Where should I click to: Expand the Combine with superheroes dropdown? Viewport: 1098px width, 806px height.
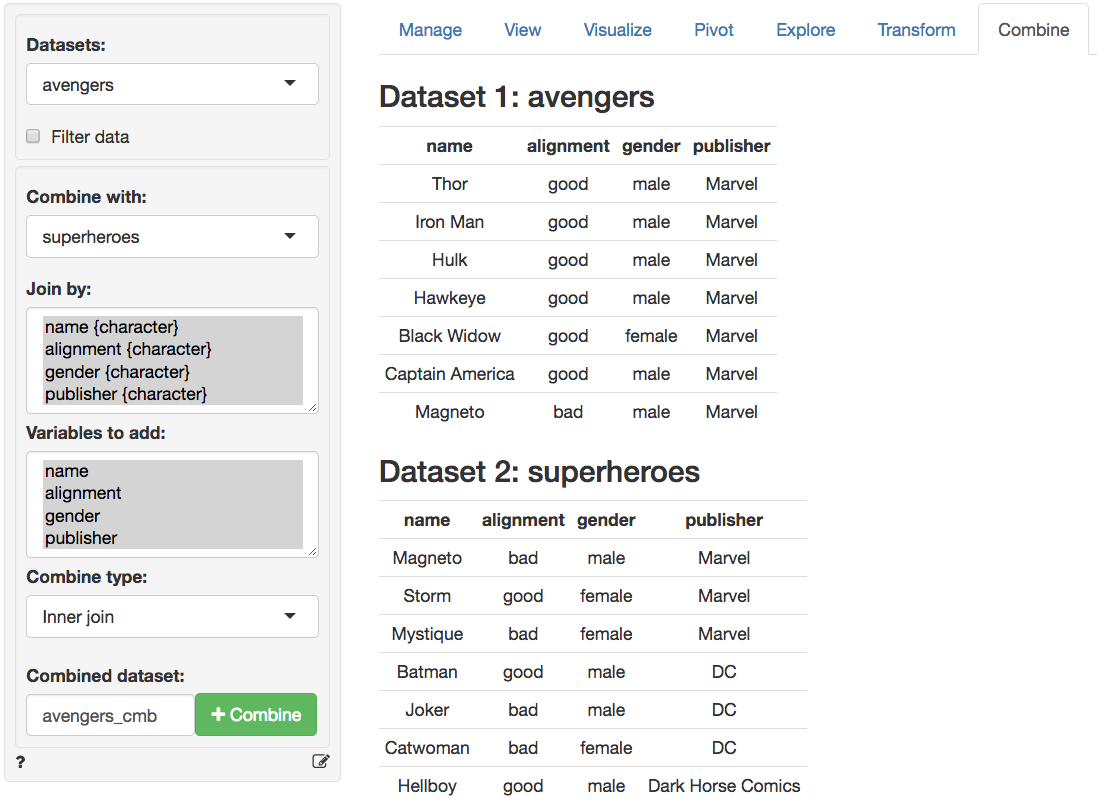pos(172,237)
